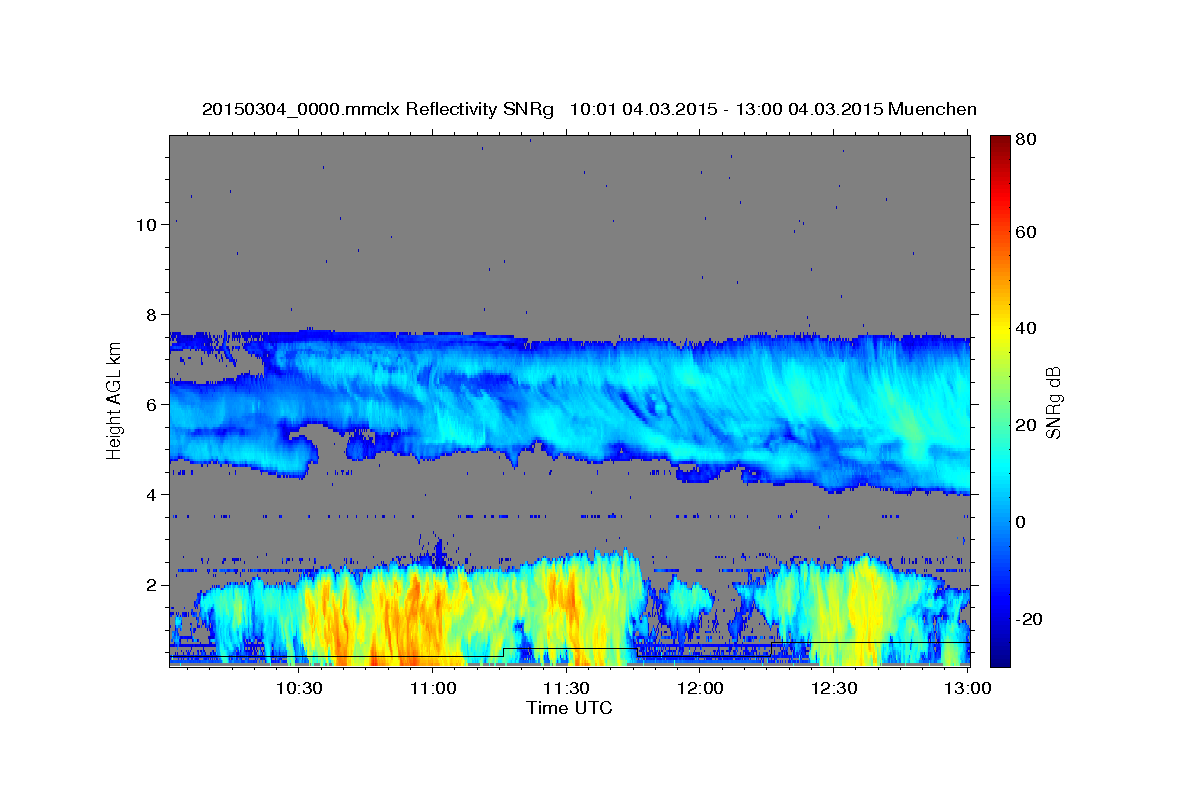Click the colorbar value -20
This screenshot has width=1200, height=800.
1032,619
